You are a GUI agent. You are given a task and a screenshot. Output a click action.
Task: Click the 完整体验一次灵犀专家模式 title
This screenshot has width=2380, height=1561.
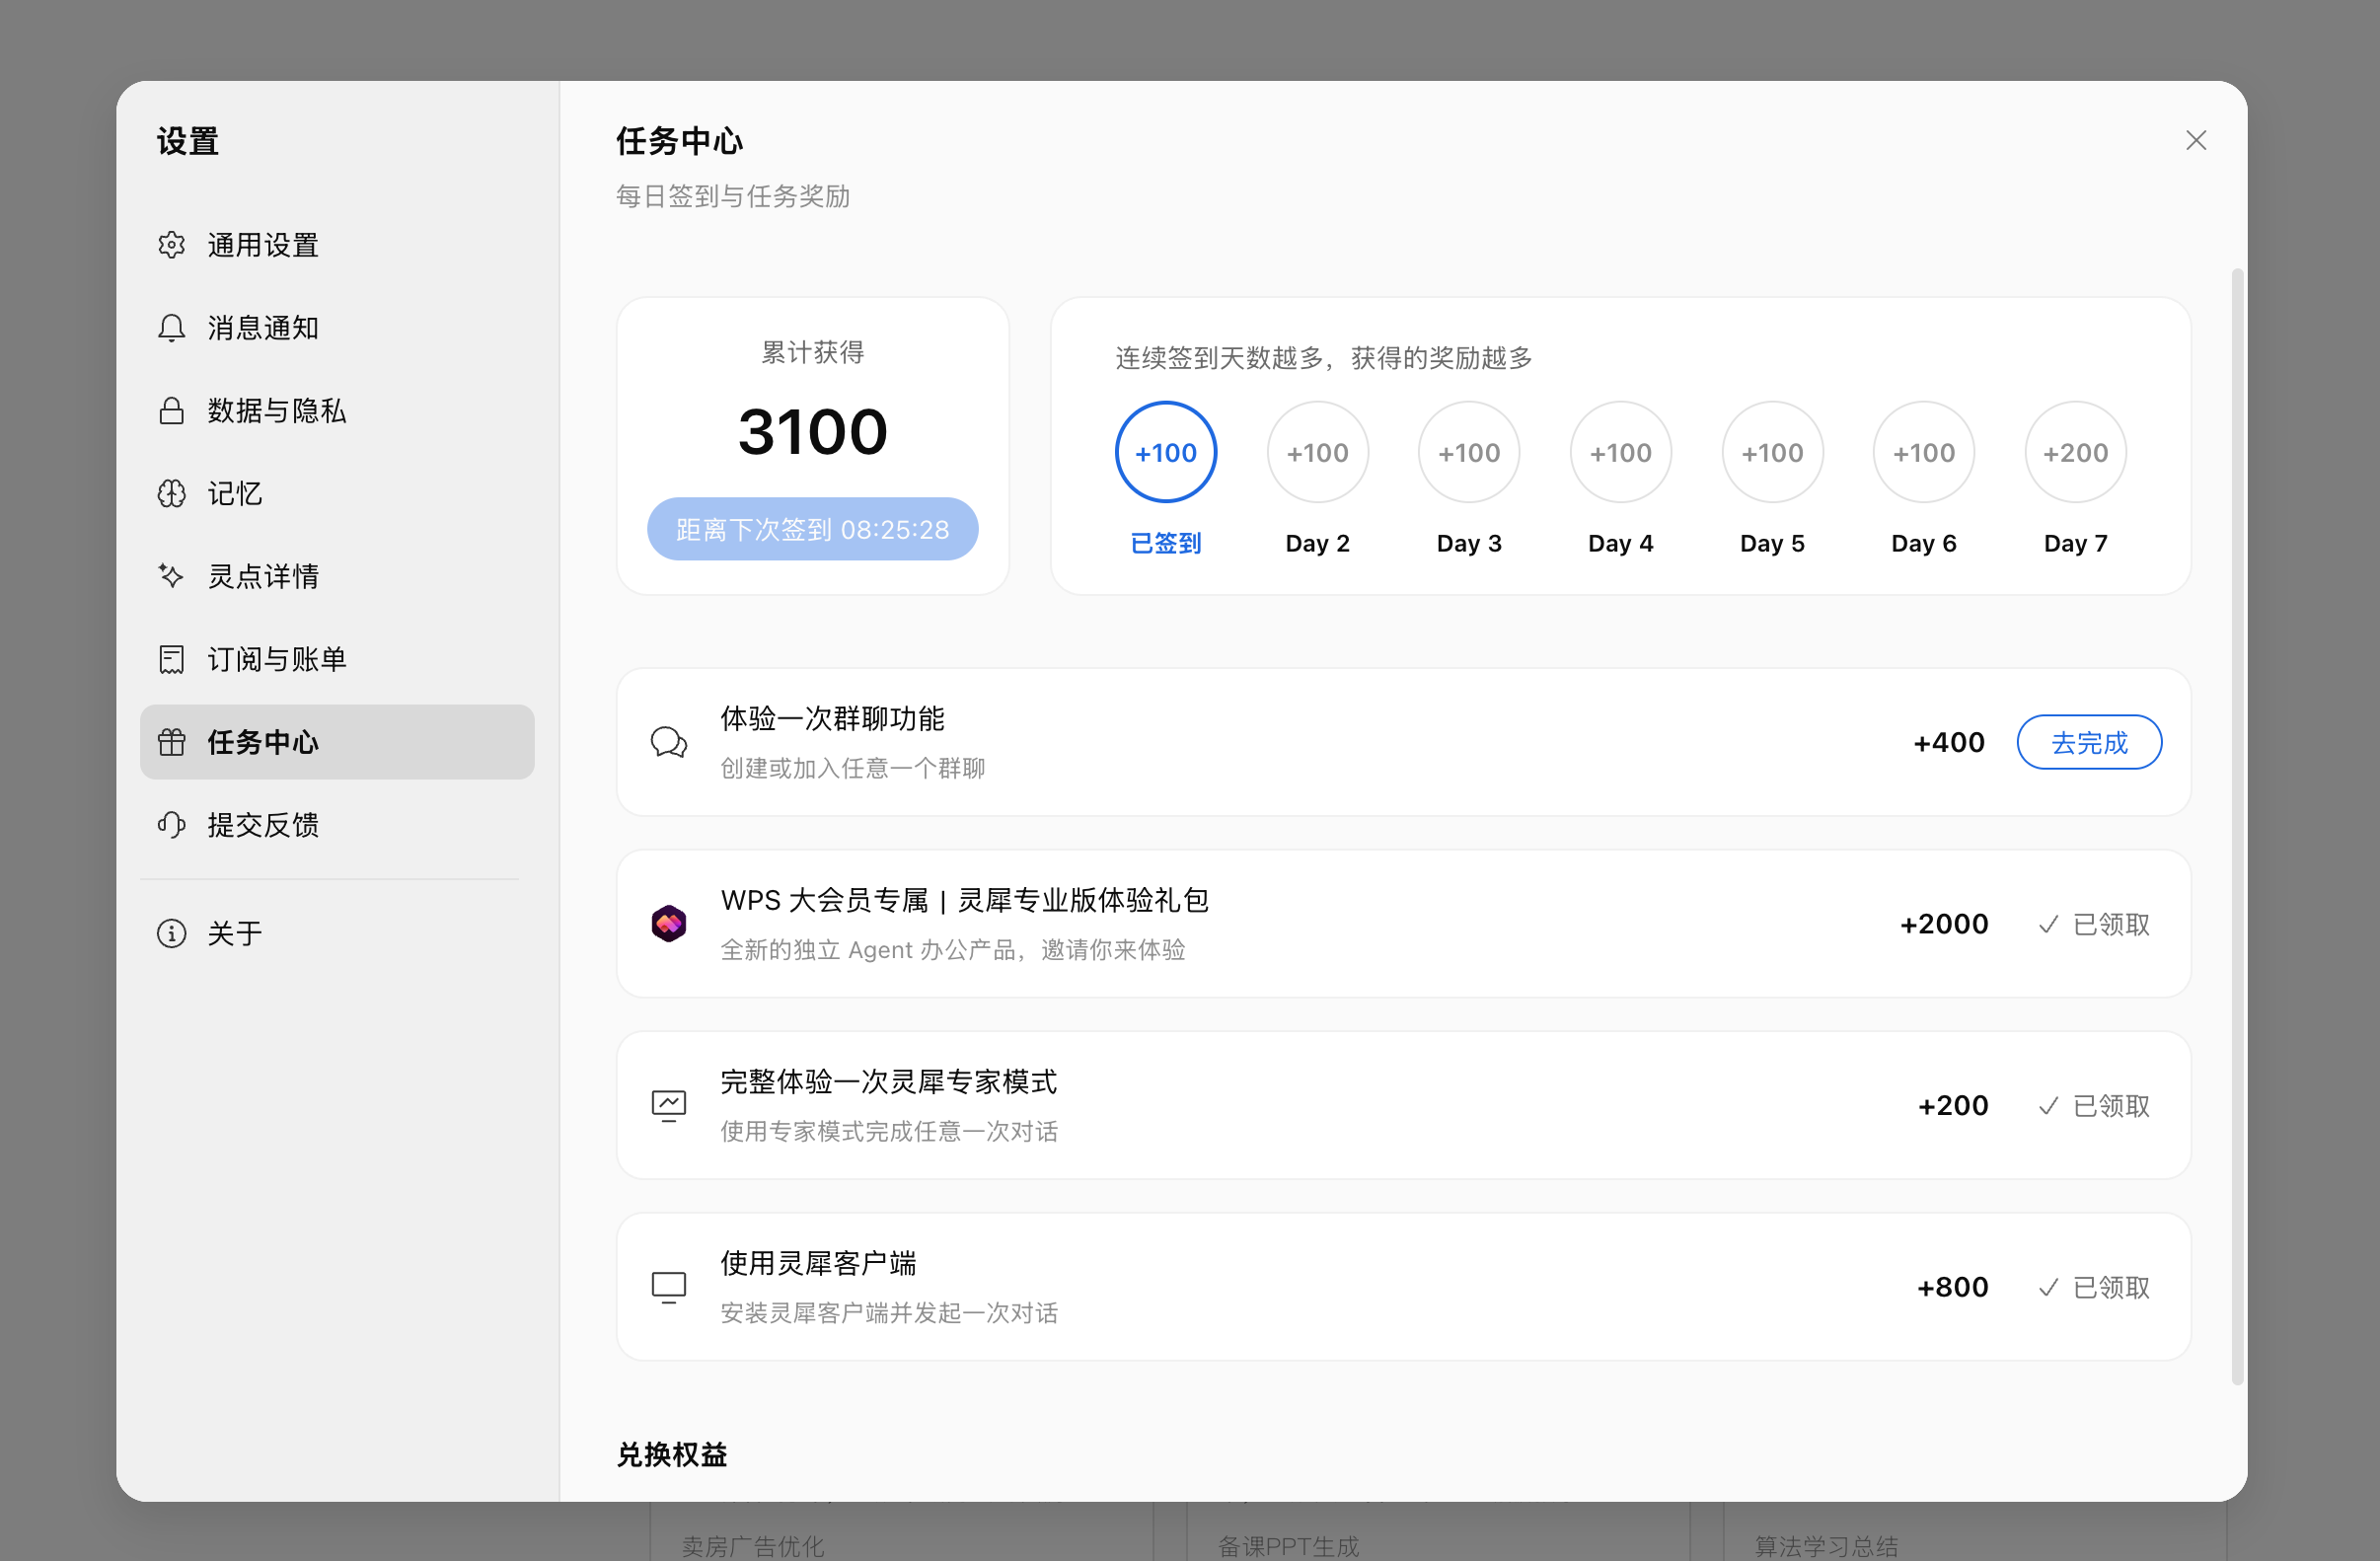point(888,1082)
